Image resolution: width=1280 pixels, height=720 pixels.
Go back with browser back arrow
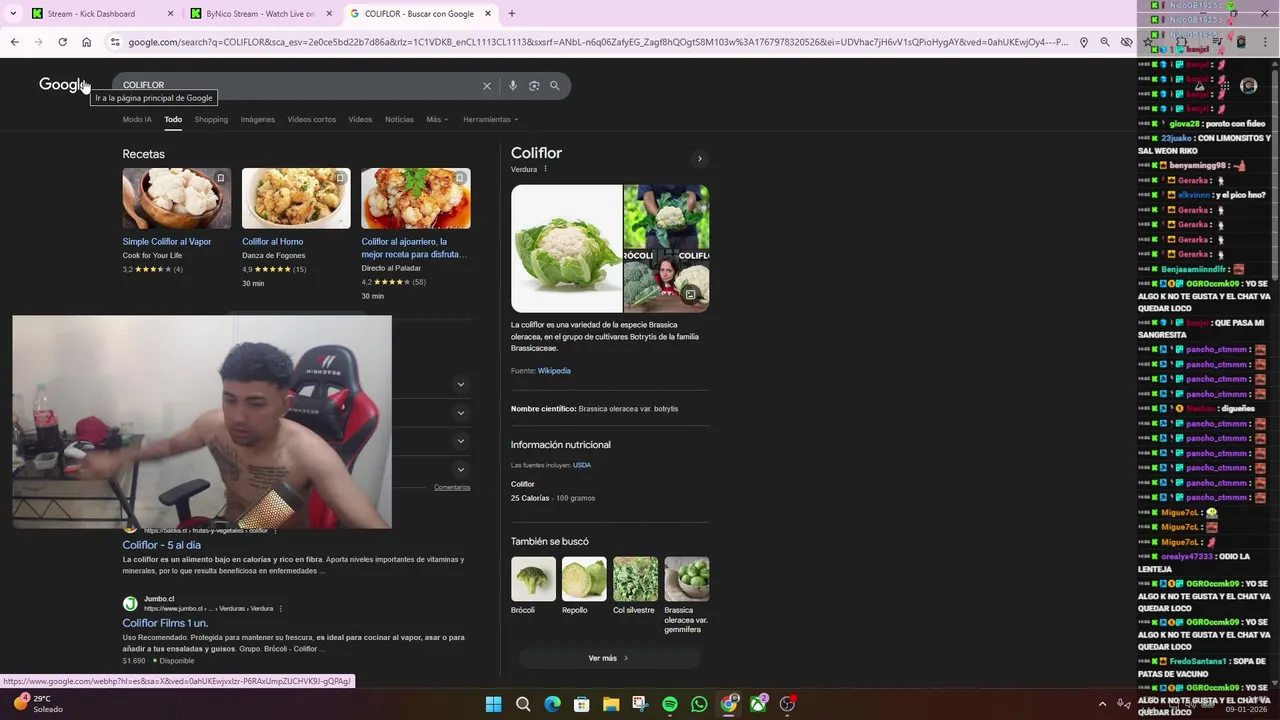pos(14,42)
